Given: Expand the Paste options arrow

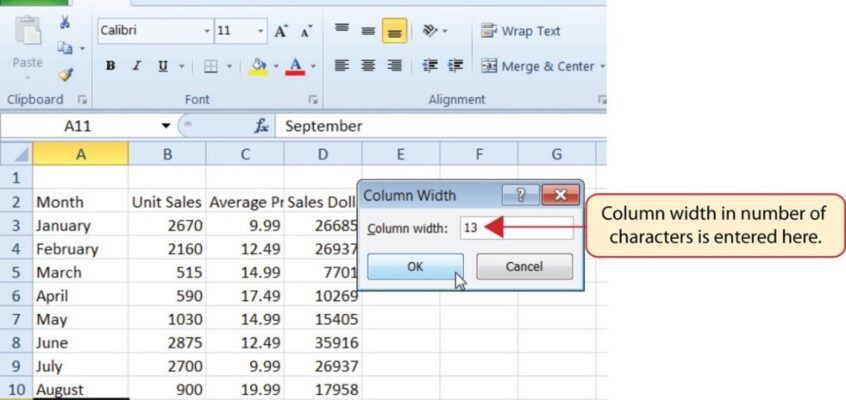Looking at the screenshot, I should coord(28,78).
